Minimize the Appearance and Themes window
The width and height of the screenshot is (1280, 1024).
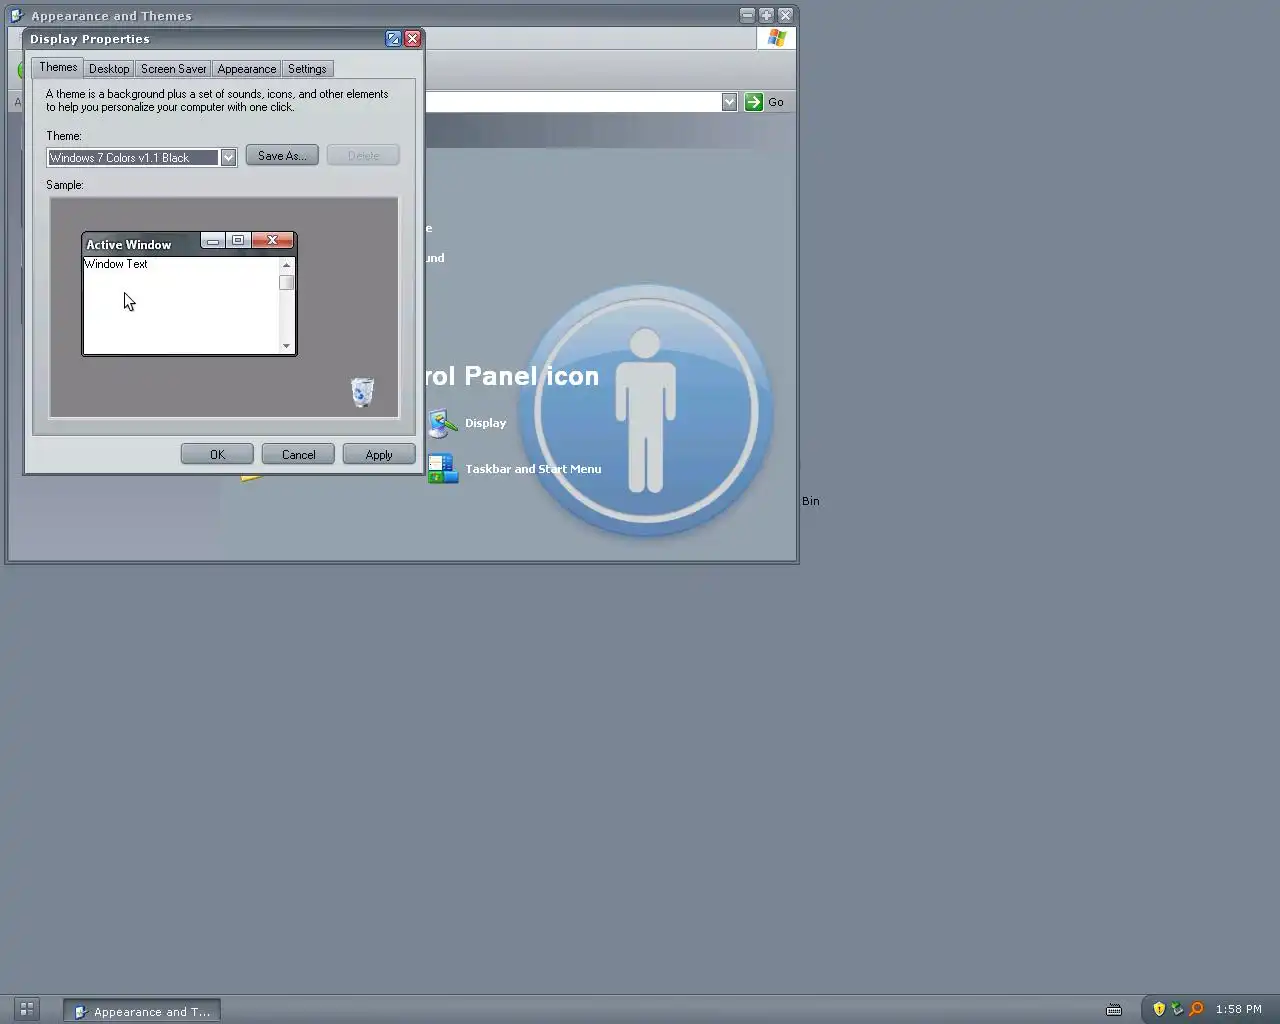coord(747,15)
